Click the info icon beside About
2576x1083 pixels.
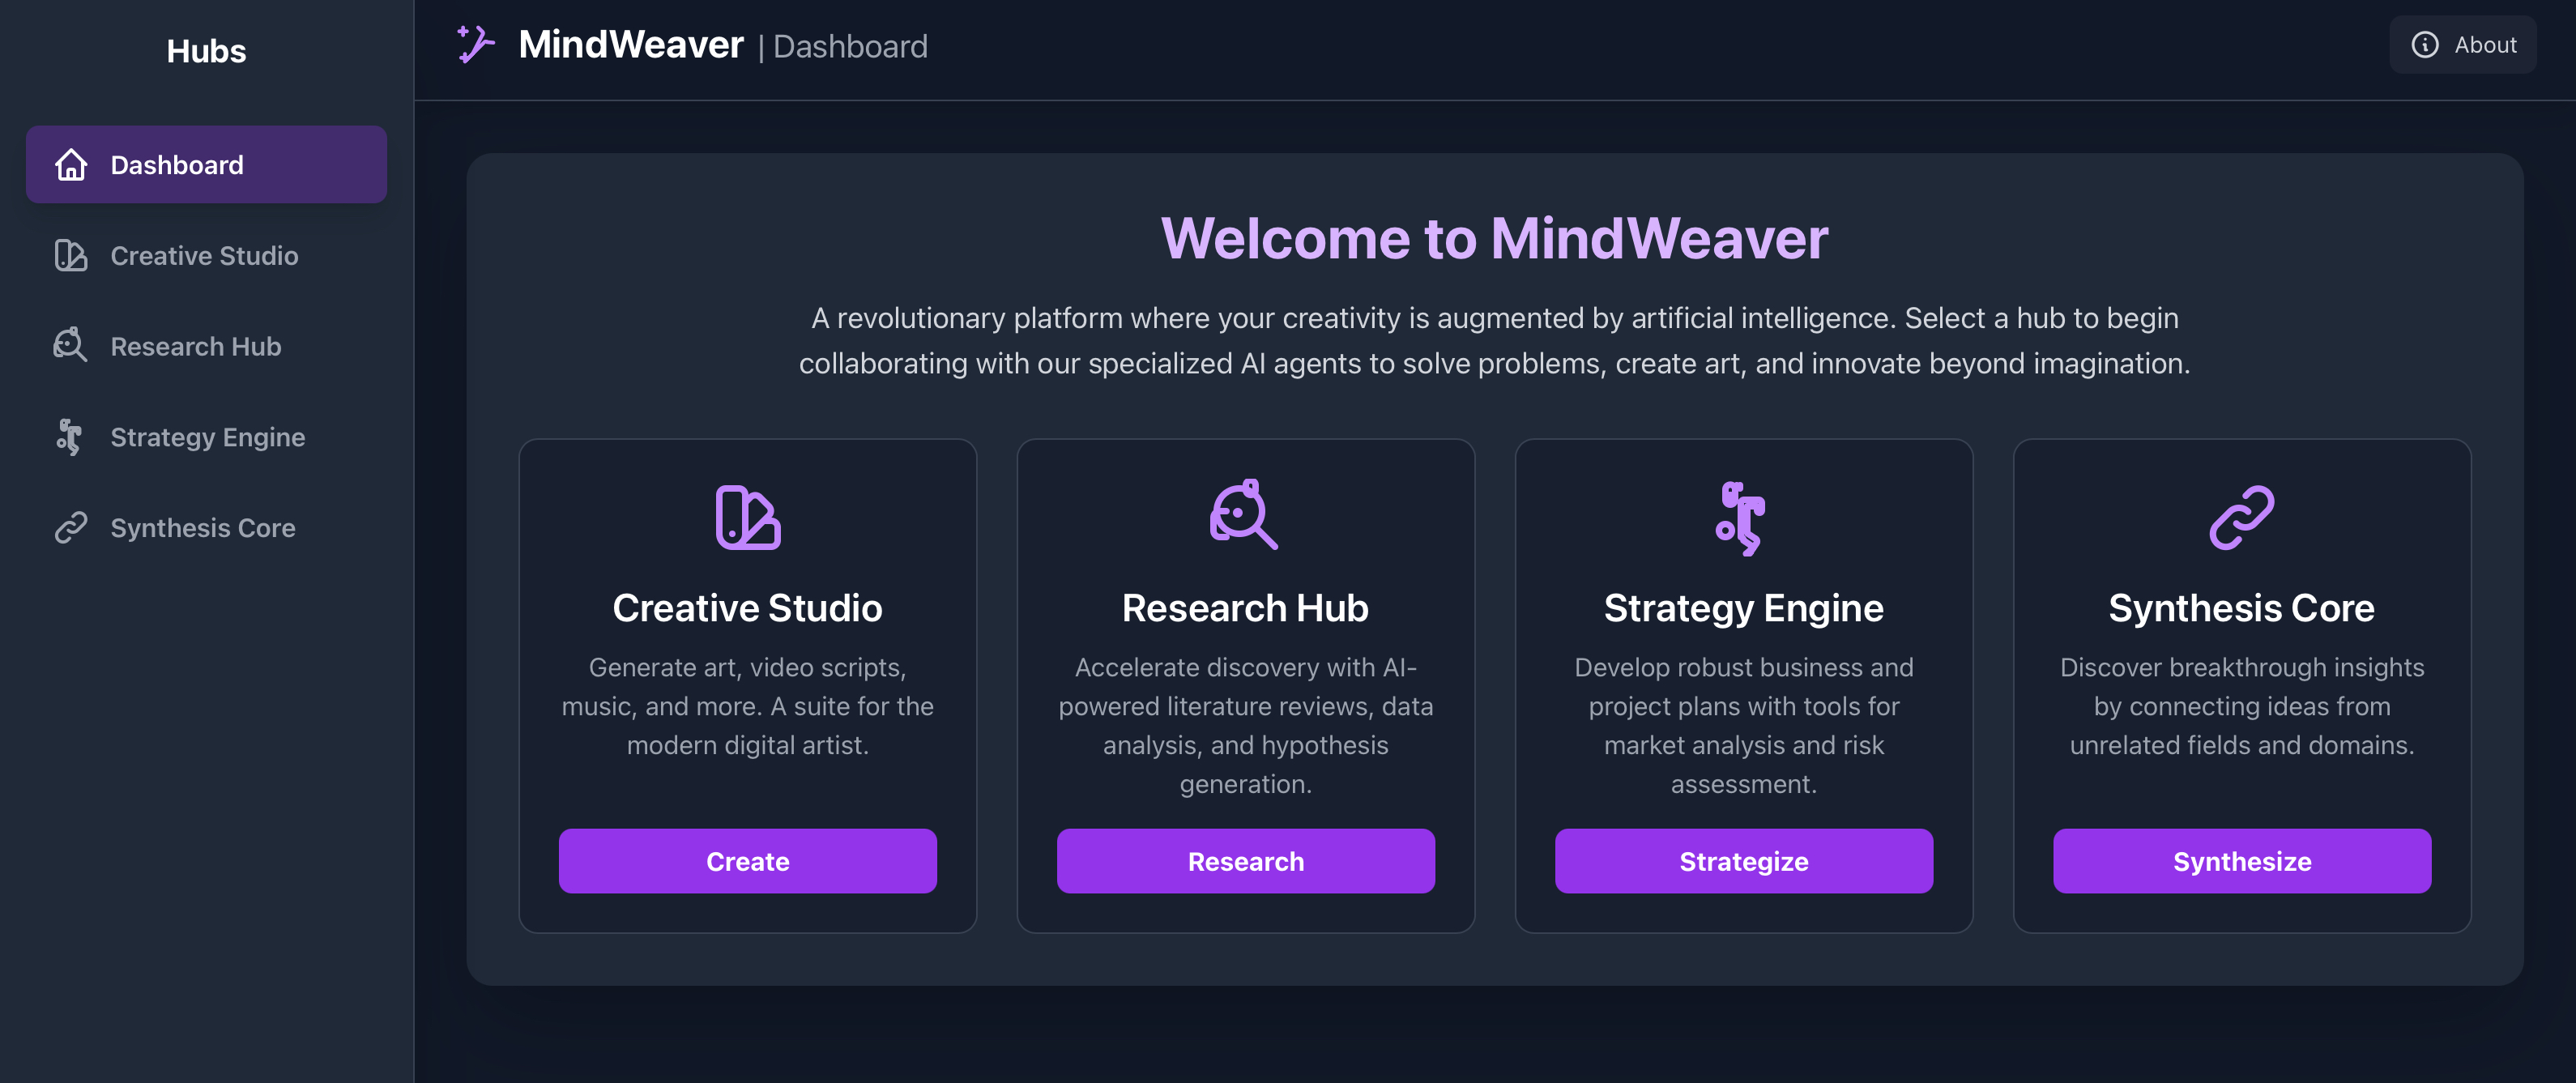(2424, 45)
